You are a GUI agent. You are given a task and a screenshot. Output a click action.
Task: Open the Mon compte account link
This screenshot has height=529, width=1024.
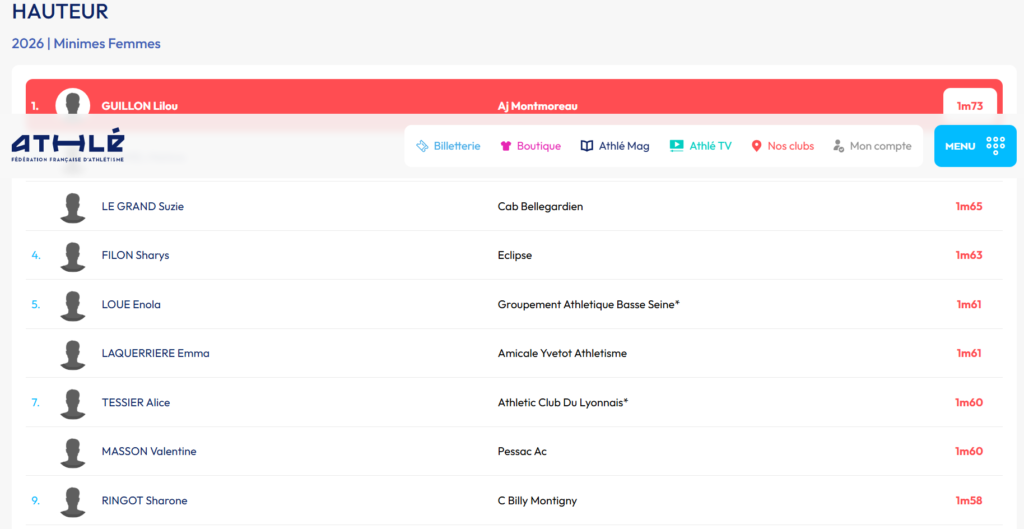pyautogui.click(x=880, y=146)
